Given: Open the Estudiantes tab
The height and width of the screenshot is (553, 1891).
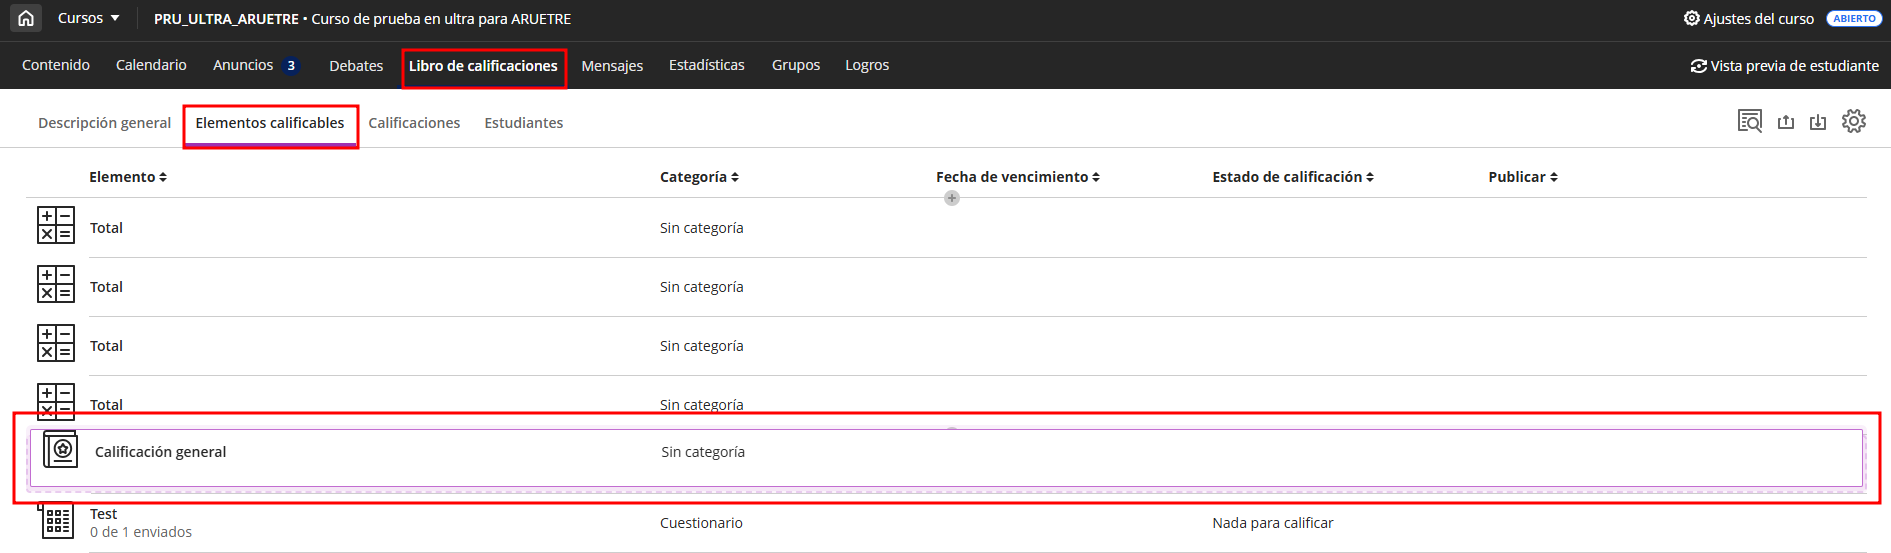Looking at the screenshot, I should [523, 123].
